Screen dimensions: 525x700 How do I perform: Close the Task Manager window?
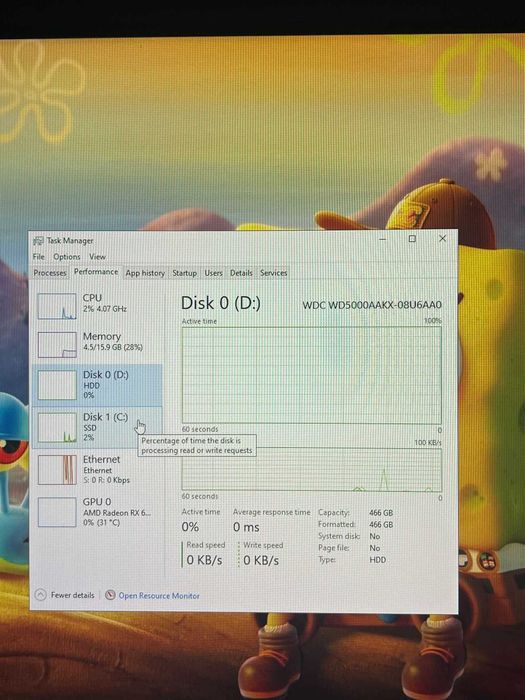tap(442, 238)
